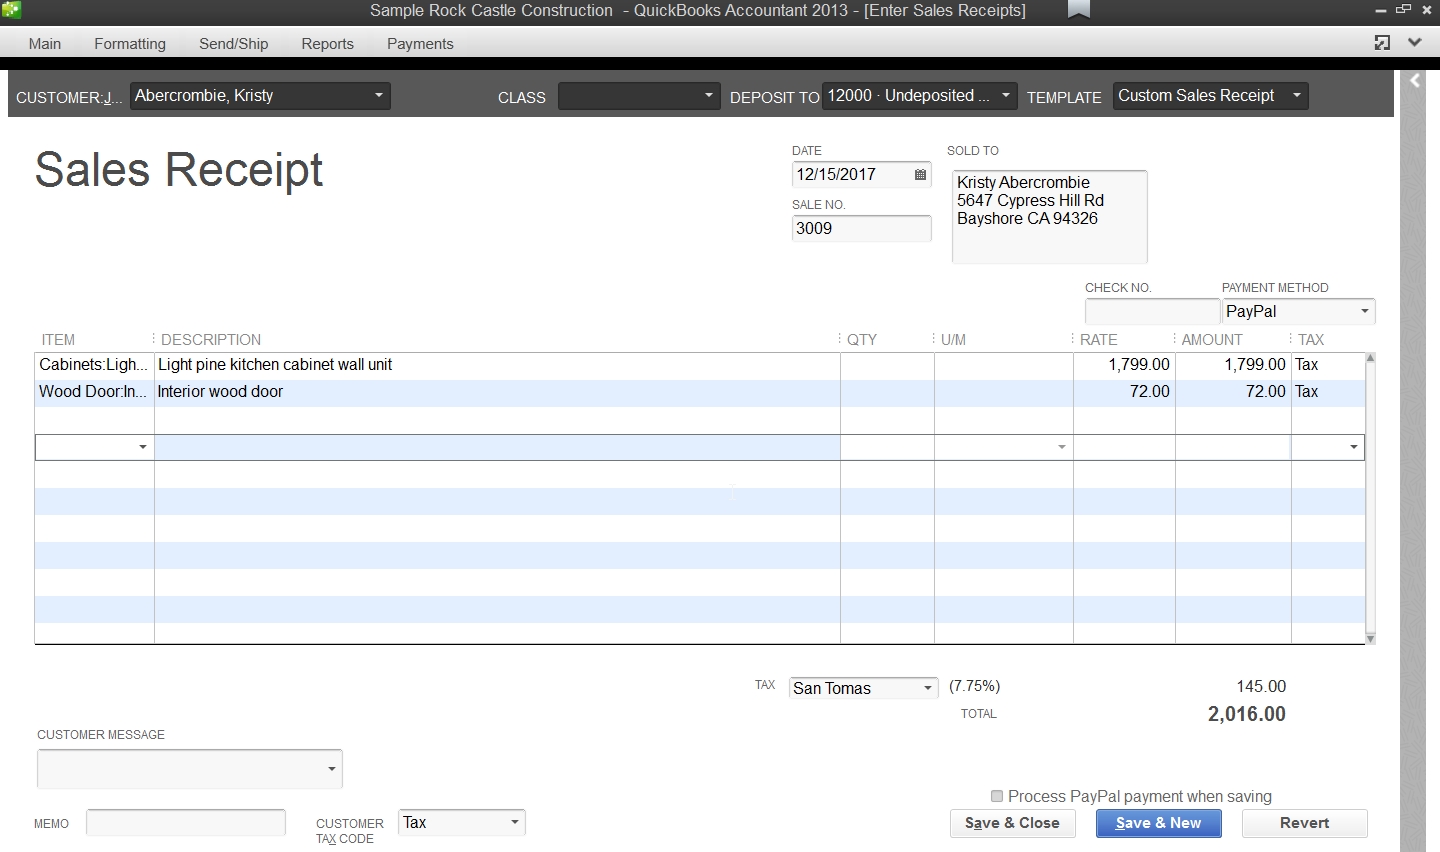Open the Template dropdown

1296,96
